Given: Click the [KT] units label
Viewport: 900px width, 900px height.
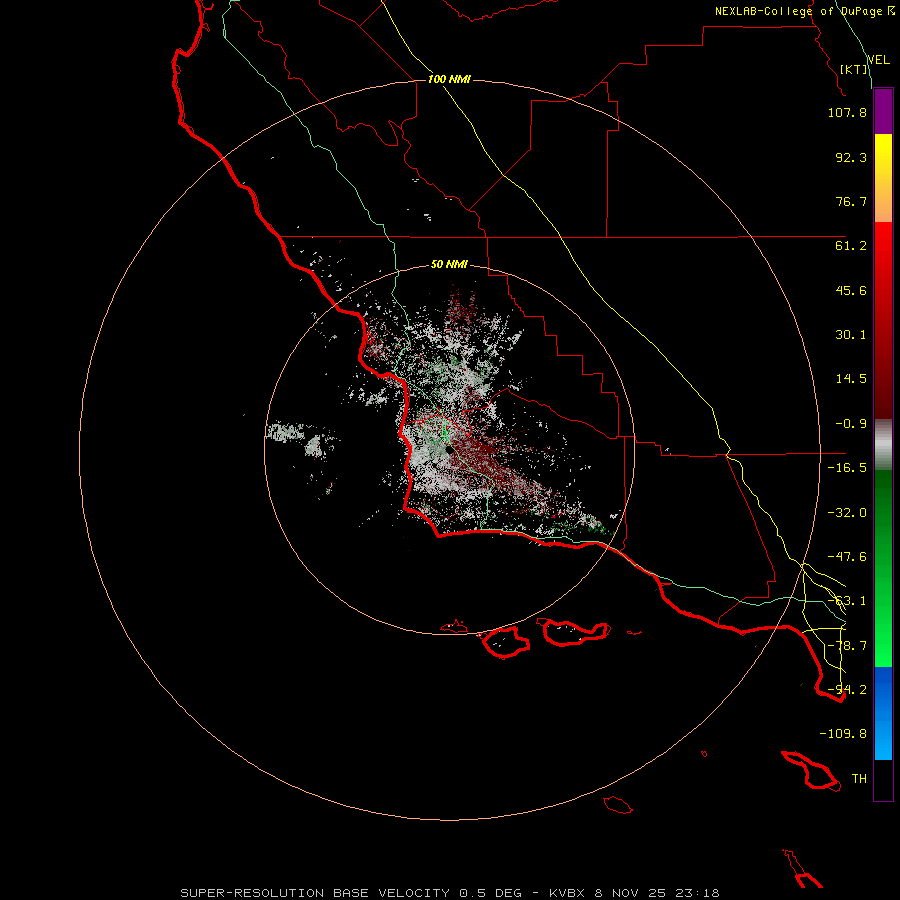Looking at the screenshot, I should 854,69.
